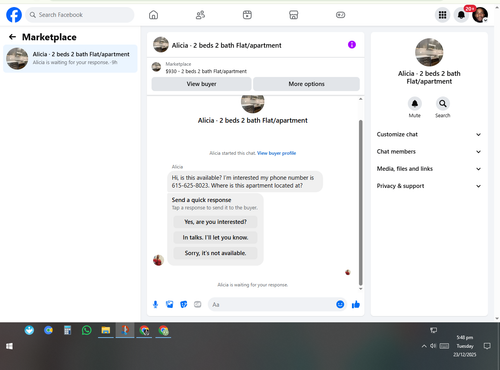Click the chat scrollbar down arrow

coord(360,289)
